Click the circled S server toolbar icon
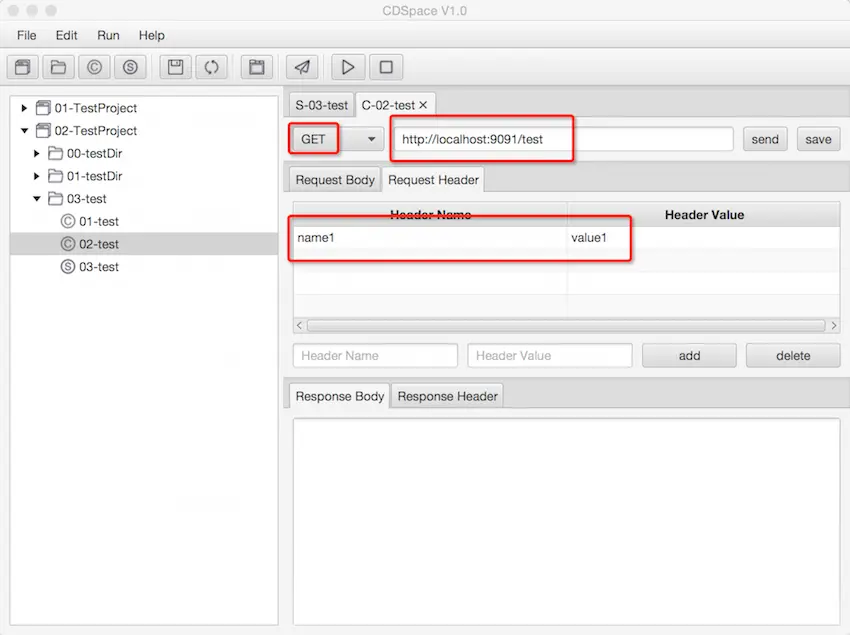850x635 pixels. (x=130, y=67)
